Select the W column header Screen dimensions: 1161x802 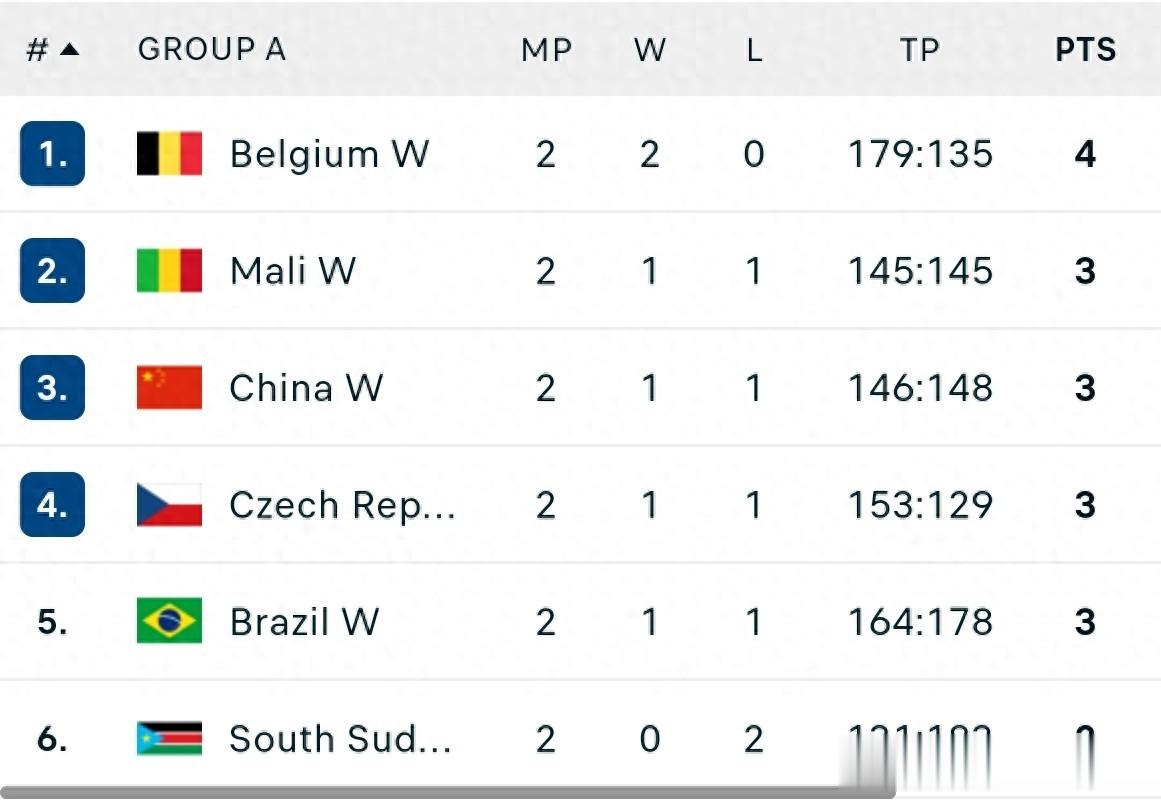point(649,50)
